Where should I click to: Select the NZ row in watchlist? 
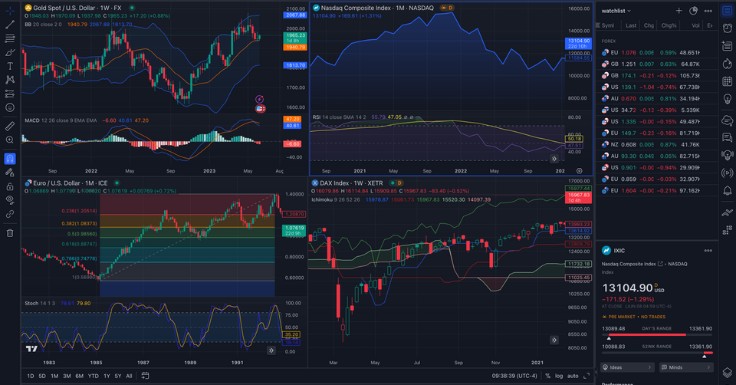click(x=657, y=145)
